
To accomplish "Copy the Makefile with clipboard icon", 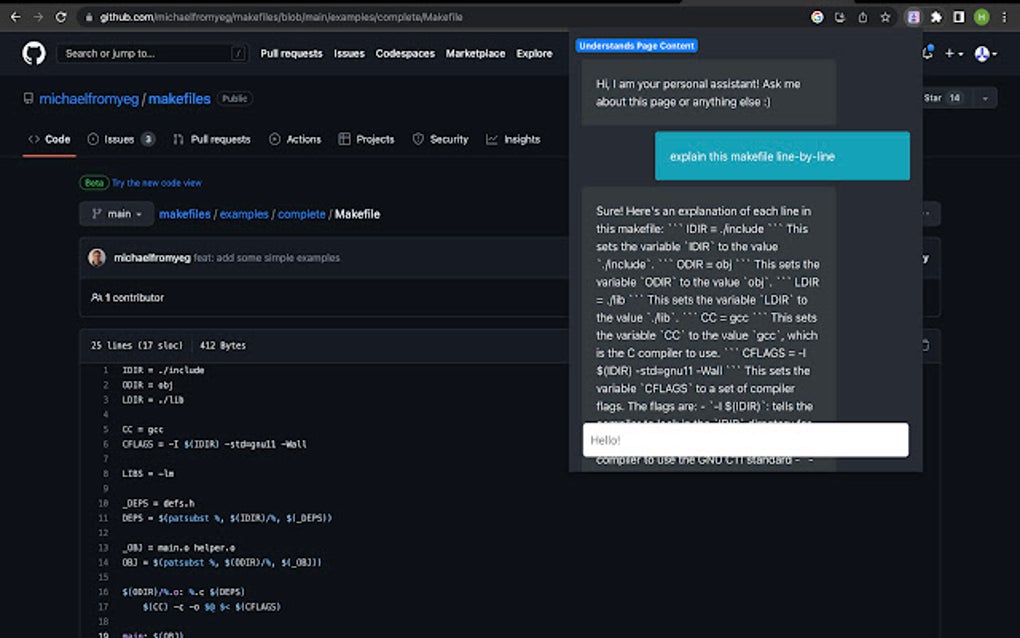I will click(x=924, y=343).
